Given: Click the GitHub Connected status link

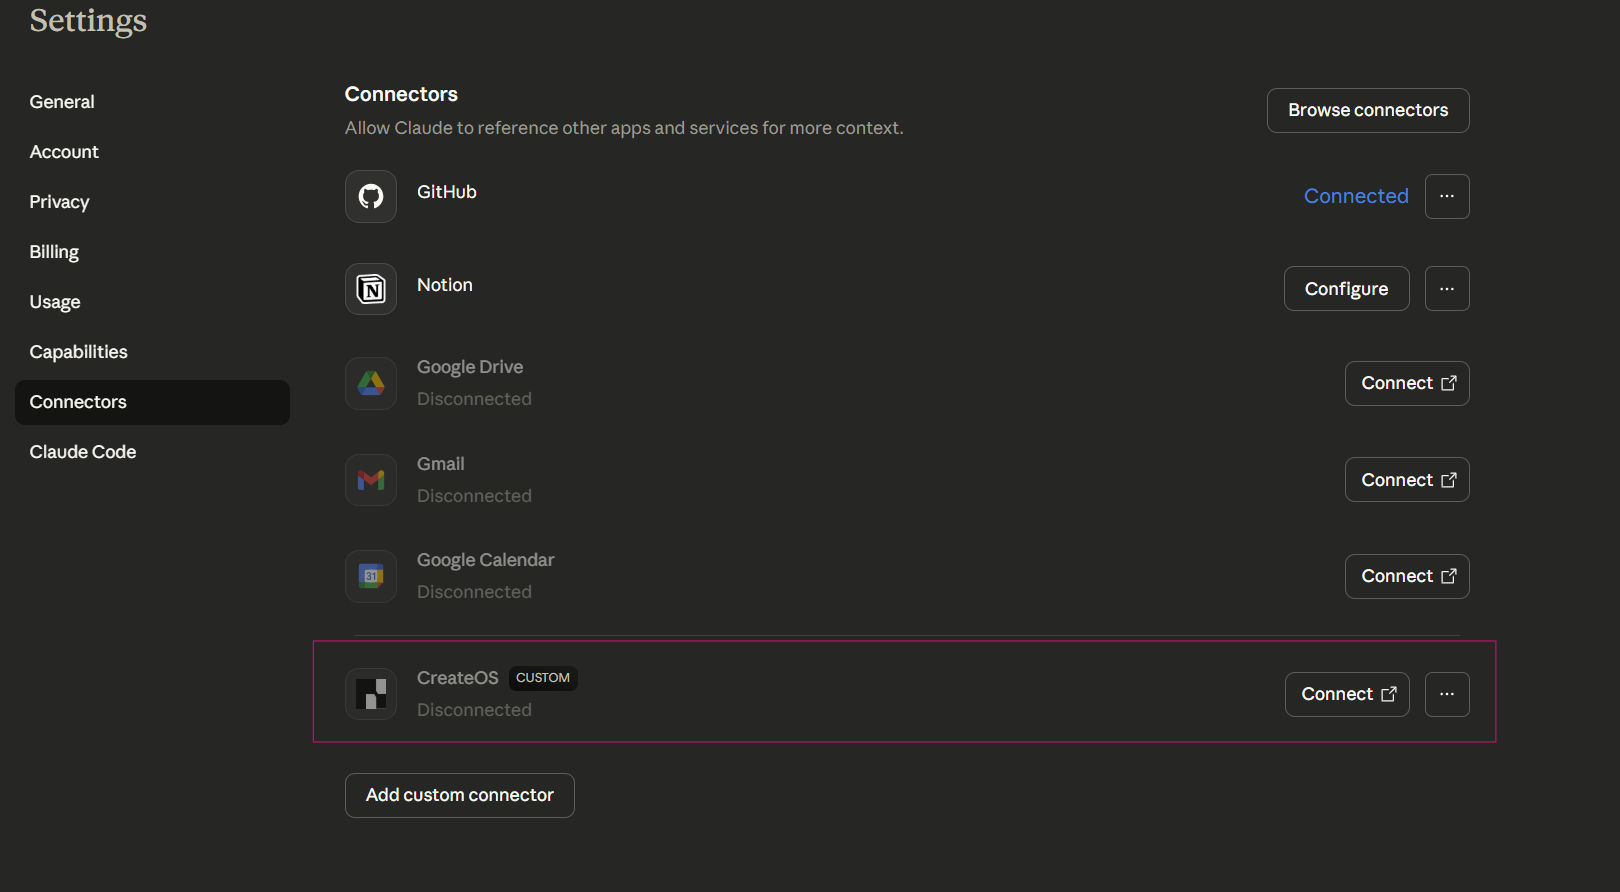Looking at the screenshot, I should [x=1356, y=196].
